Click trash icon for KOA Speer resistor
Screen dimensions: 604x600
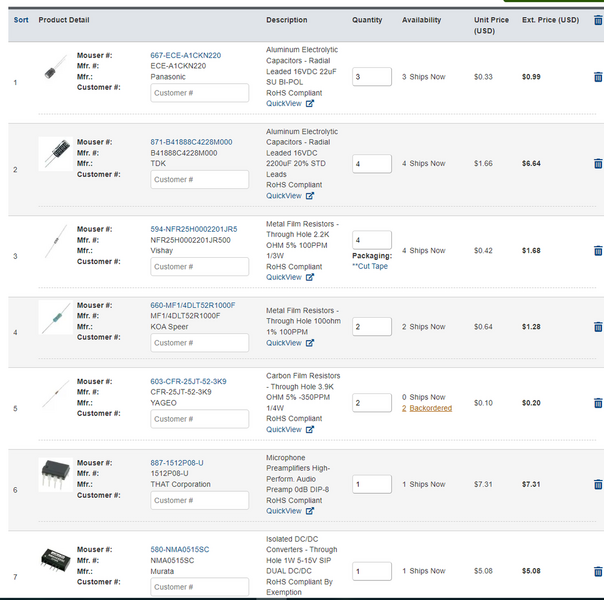coord(597,327)
